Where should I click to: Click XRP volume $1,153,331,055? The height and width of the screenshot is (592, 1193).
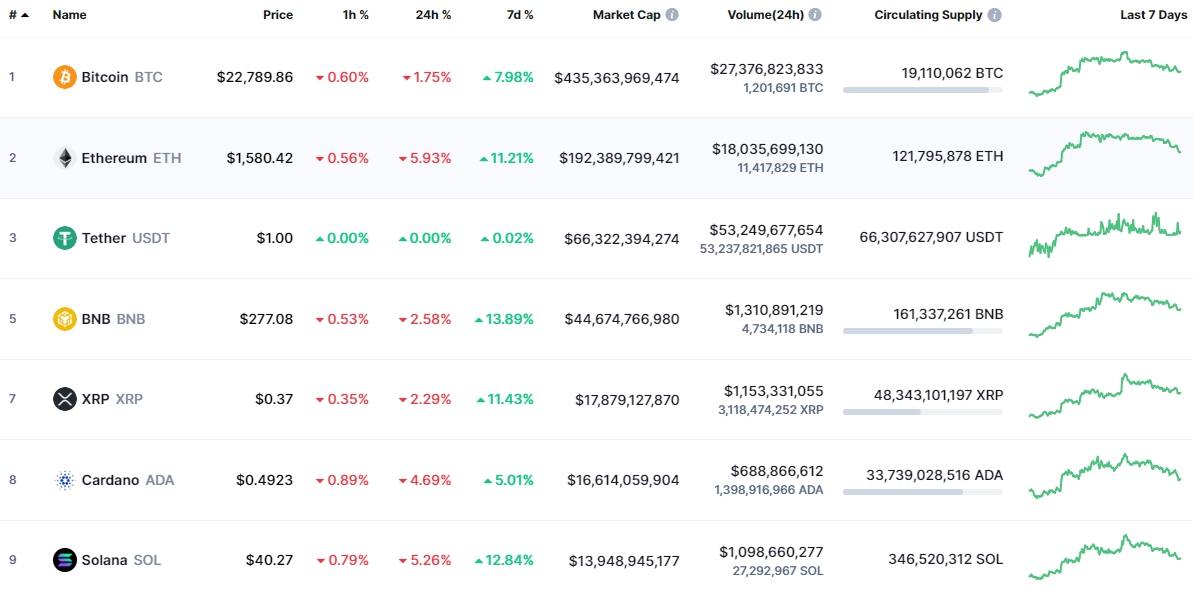click(774, 391)
